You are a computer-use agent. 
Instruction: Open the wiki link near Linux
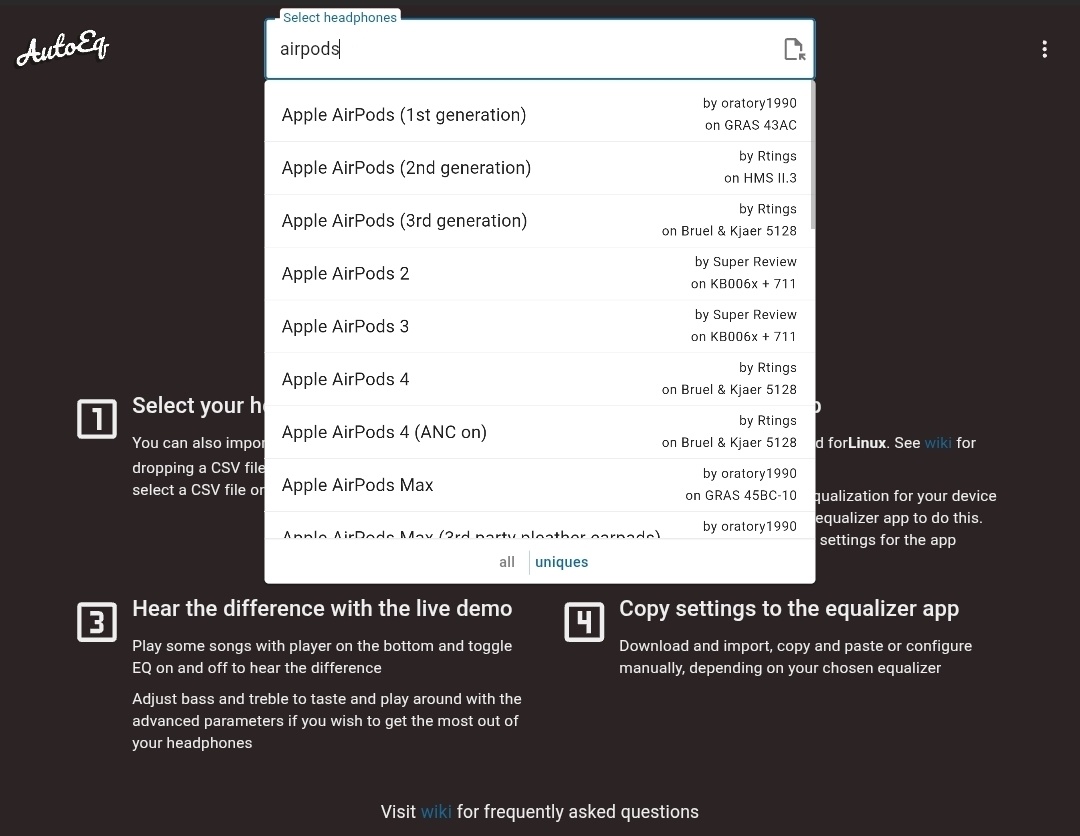click(938, 442)
